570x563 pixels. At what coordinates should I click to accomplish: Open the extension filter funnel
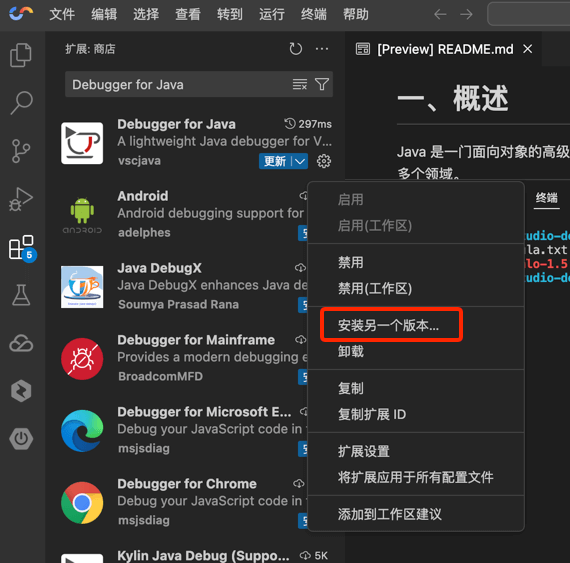click(x=322, y=84)
